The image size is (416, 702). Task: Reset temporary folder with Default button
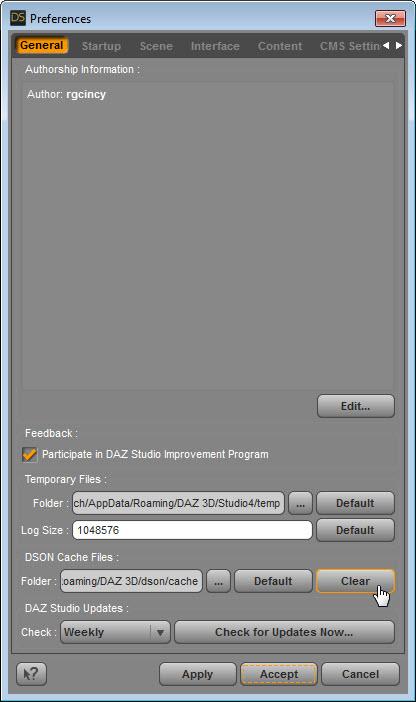355,503
